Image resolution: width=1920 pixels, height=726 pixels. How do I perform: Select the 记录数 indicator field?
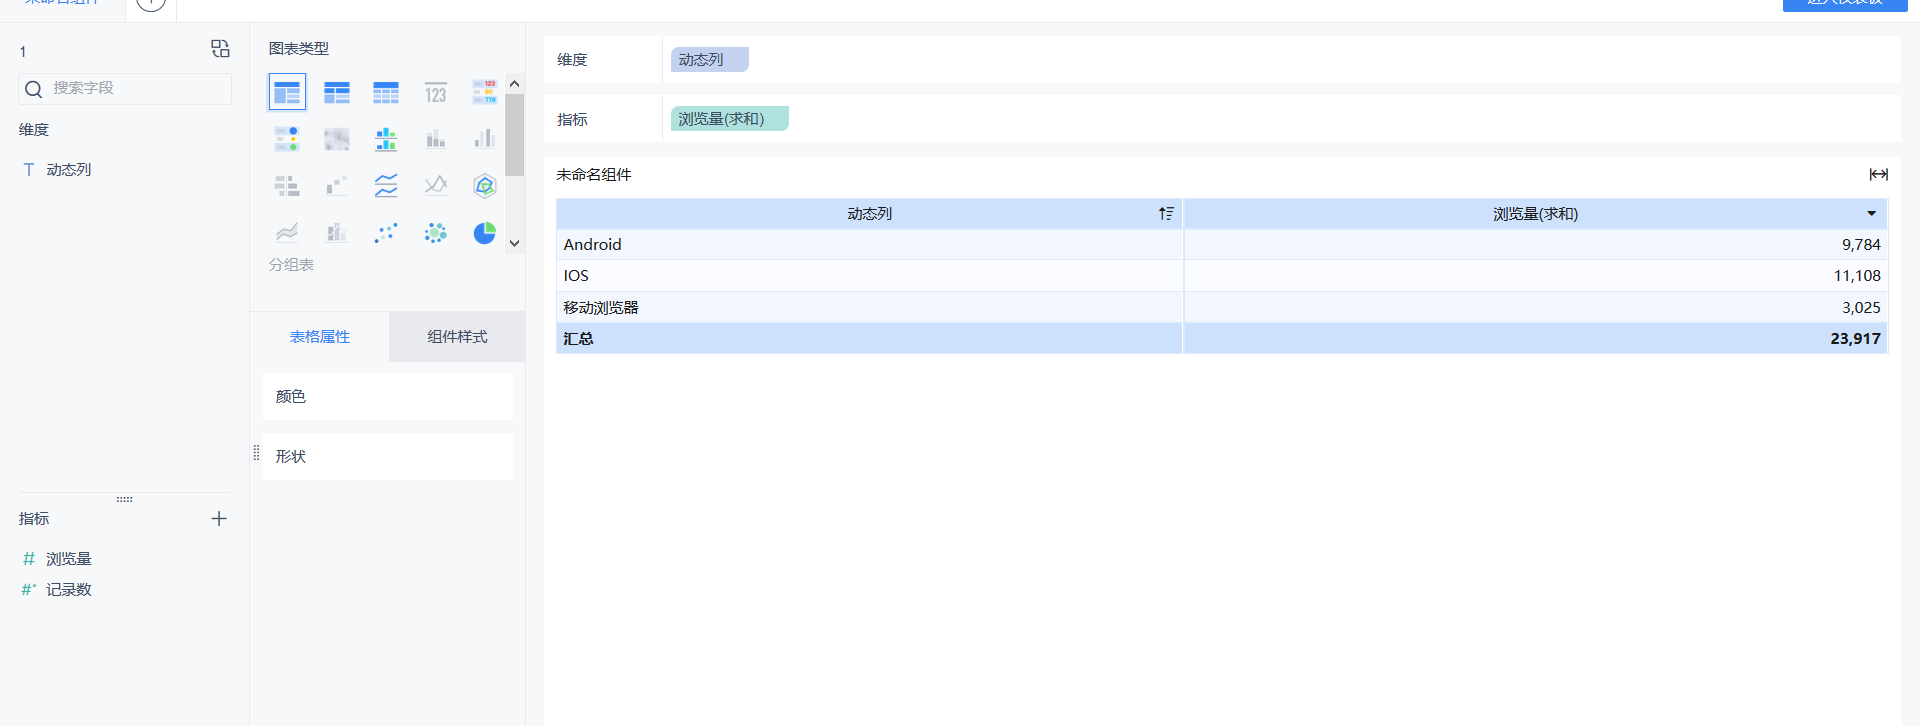tap(68, 590)
